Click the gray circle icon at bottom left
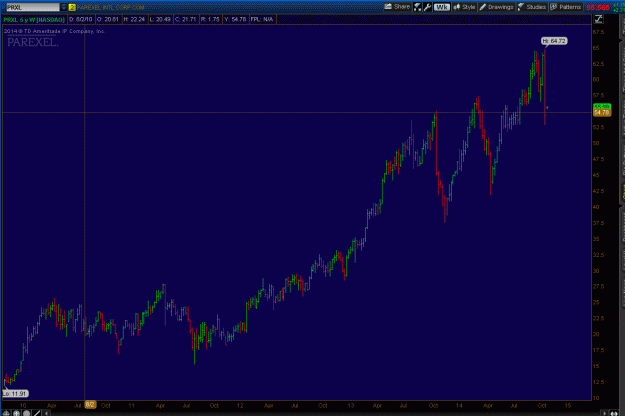 (27, 413)
